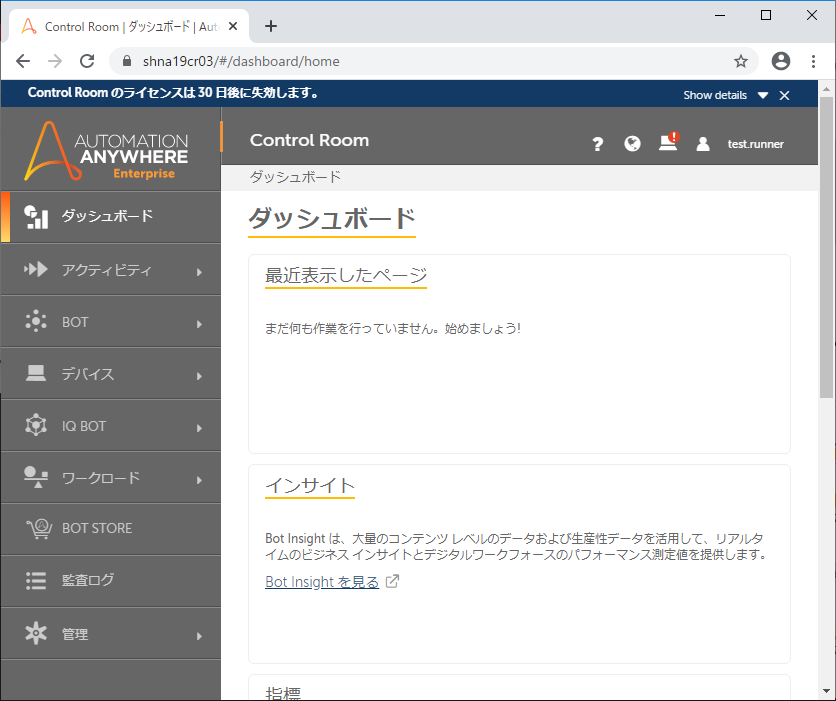Open a new browser tab
836x701 pixels.
coord(271,26)
